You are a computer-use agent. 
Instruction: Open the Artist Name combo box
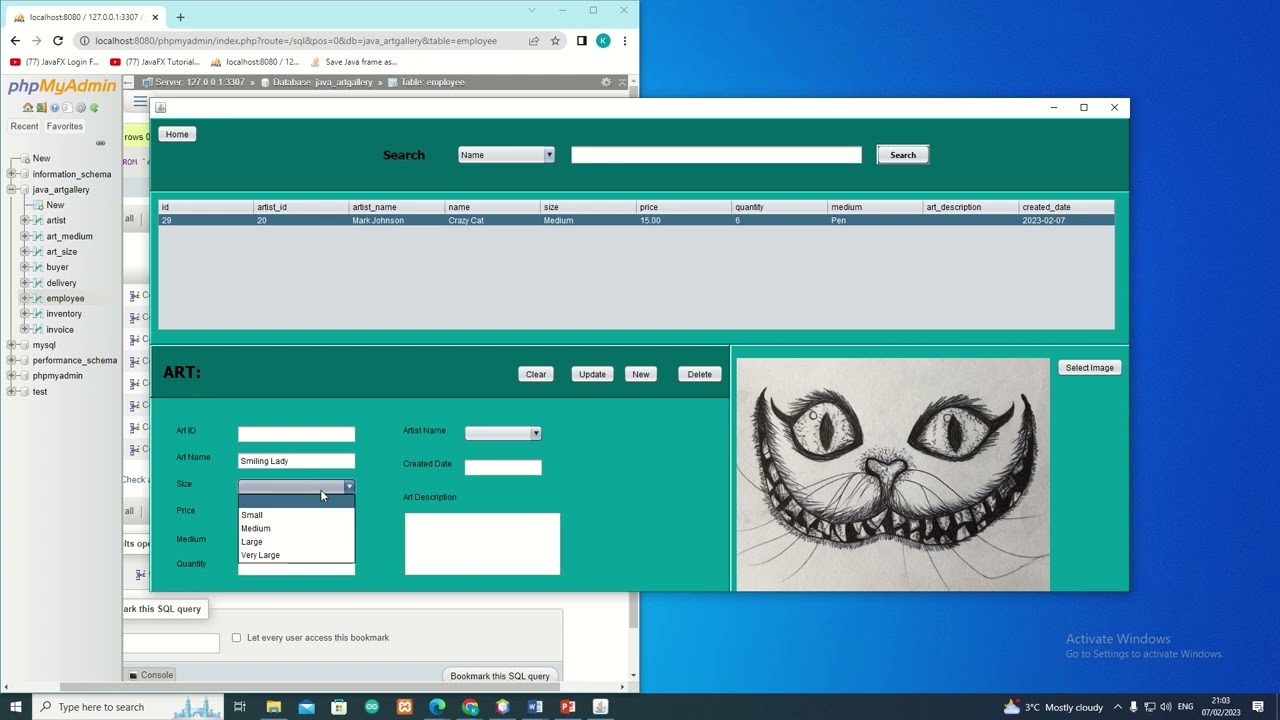pyautogui.click(x=503, y=433)
